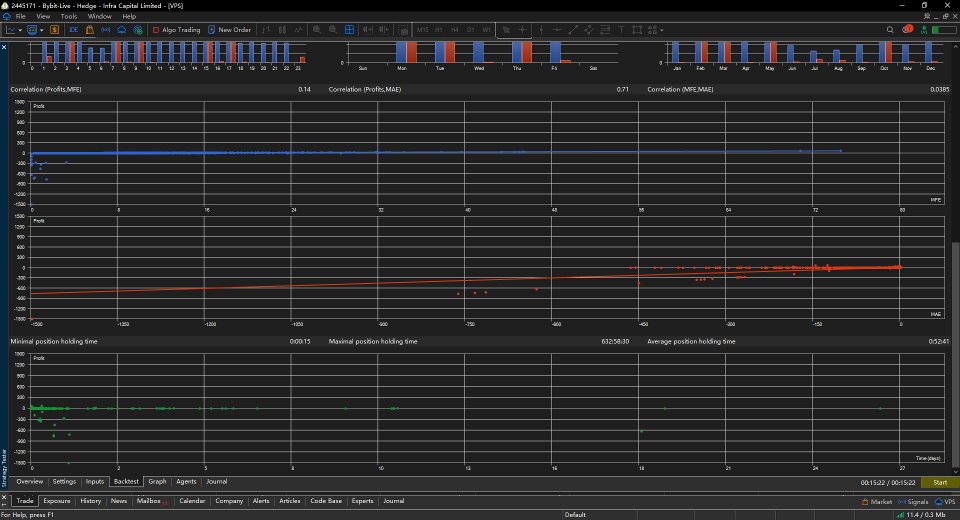Expand the objects shapes dropdown arrow
This screenshot has width=960, height=520.
(x=662, y=29)
